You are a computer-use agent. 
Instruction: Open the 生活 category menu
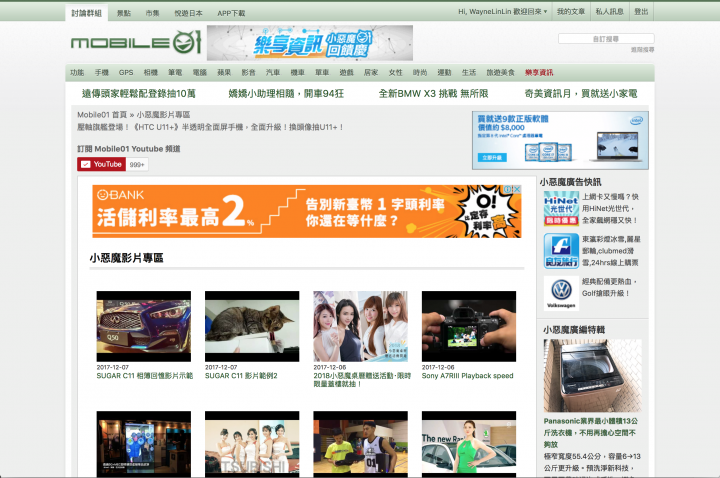(x=469, y=73)
